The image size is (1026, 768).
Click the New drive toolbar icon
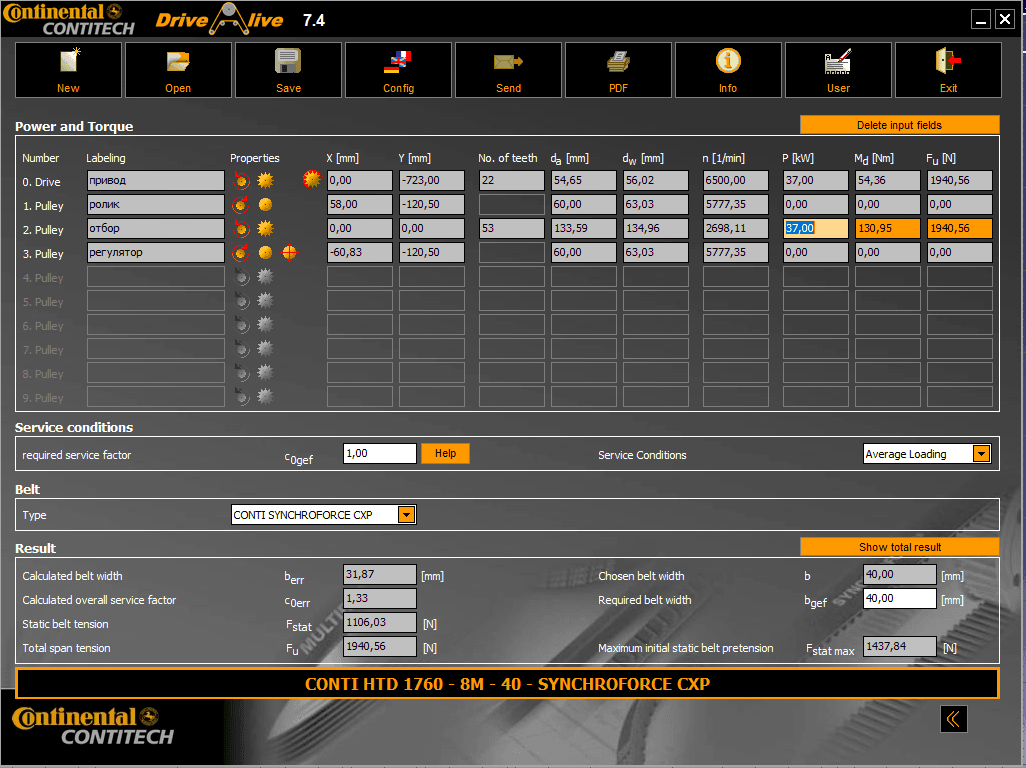pos(68,69)
